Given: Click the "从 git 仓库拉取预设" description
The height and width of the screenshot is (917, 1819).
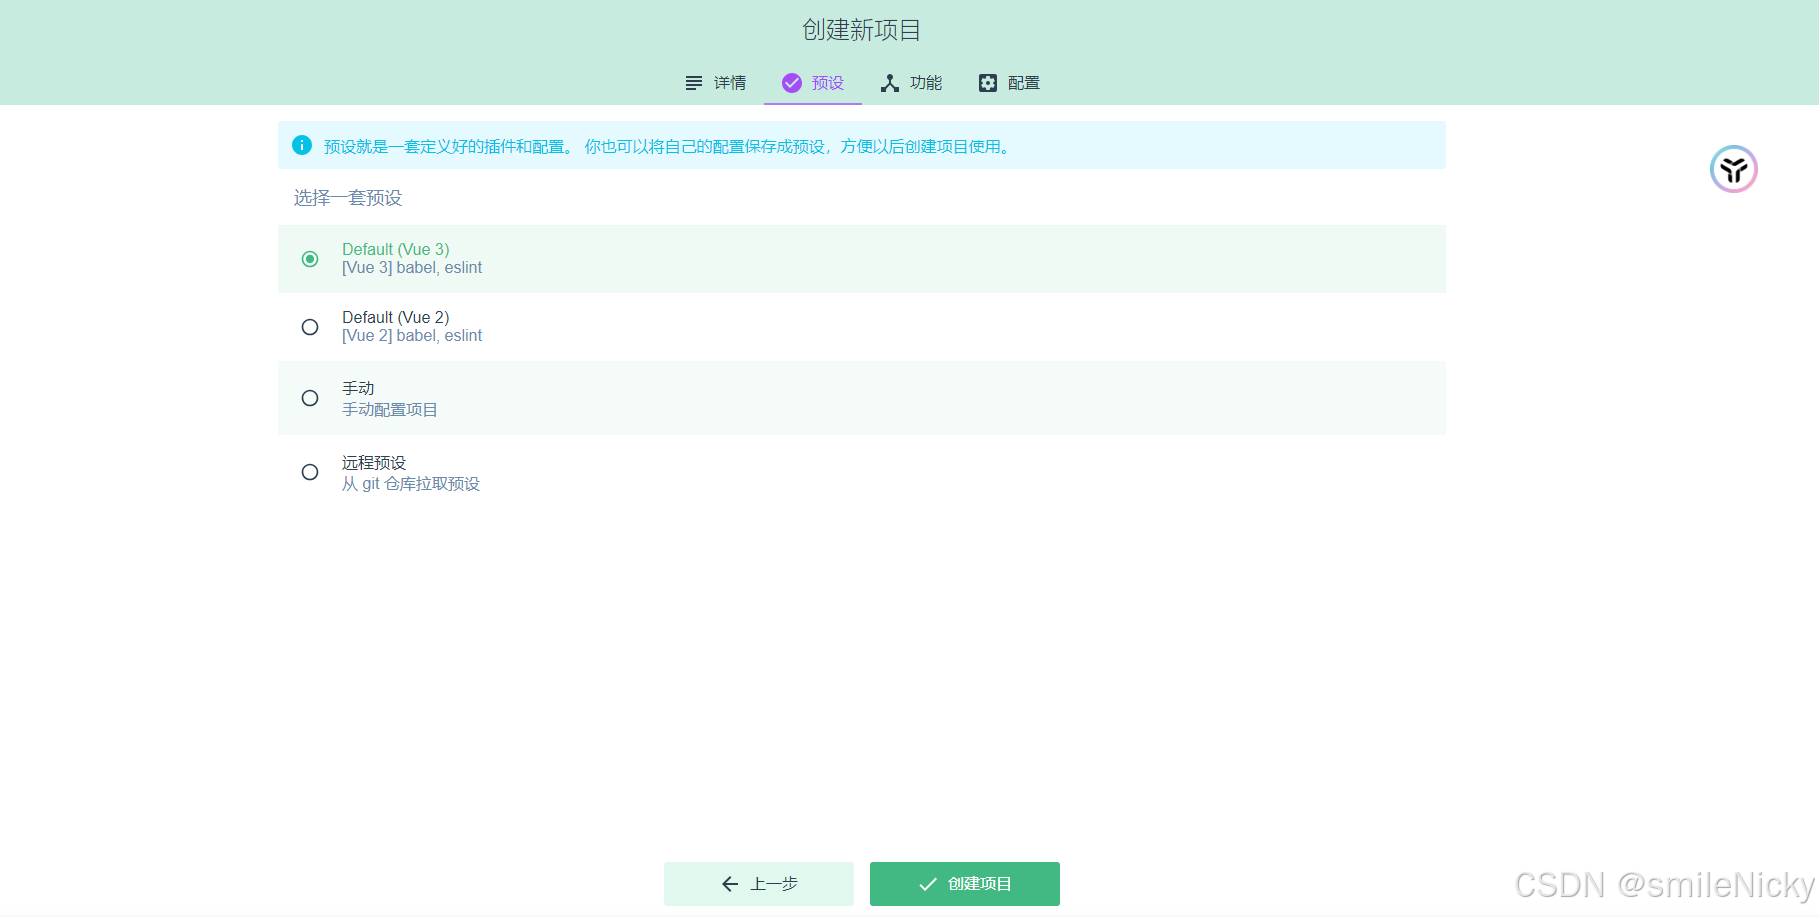Looking at the screenshot, I should pyautogui.click(x=411, y=484).
